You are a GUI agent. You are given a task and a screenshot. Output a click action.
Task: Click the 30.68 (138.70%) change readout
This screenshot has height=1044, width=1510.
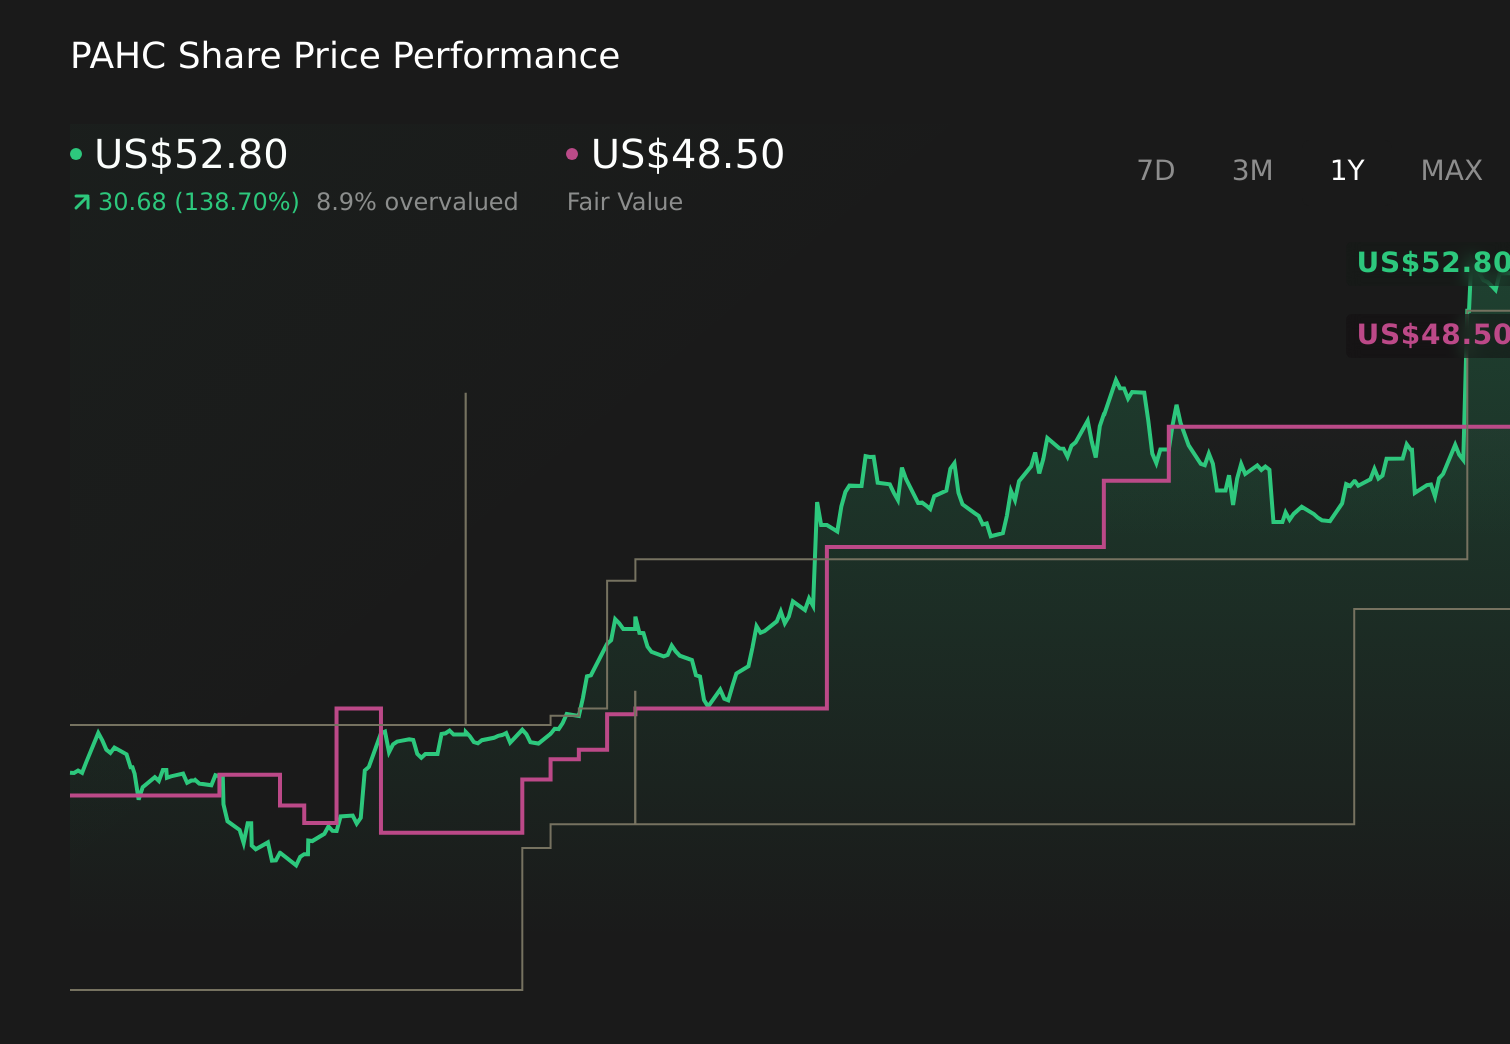[x=197, y=201]
